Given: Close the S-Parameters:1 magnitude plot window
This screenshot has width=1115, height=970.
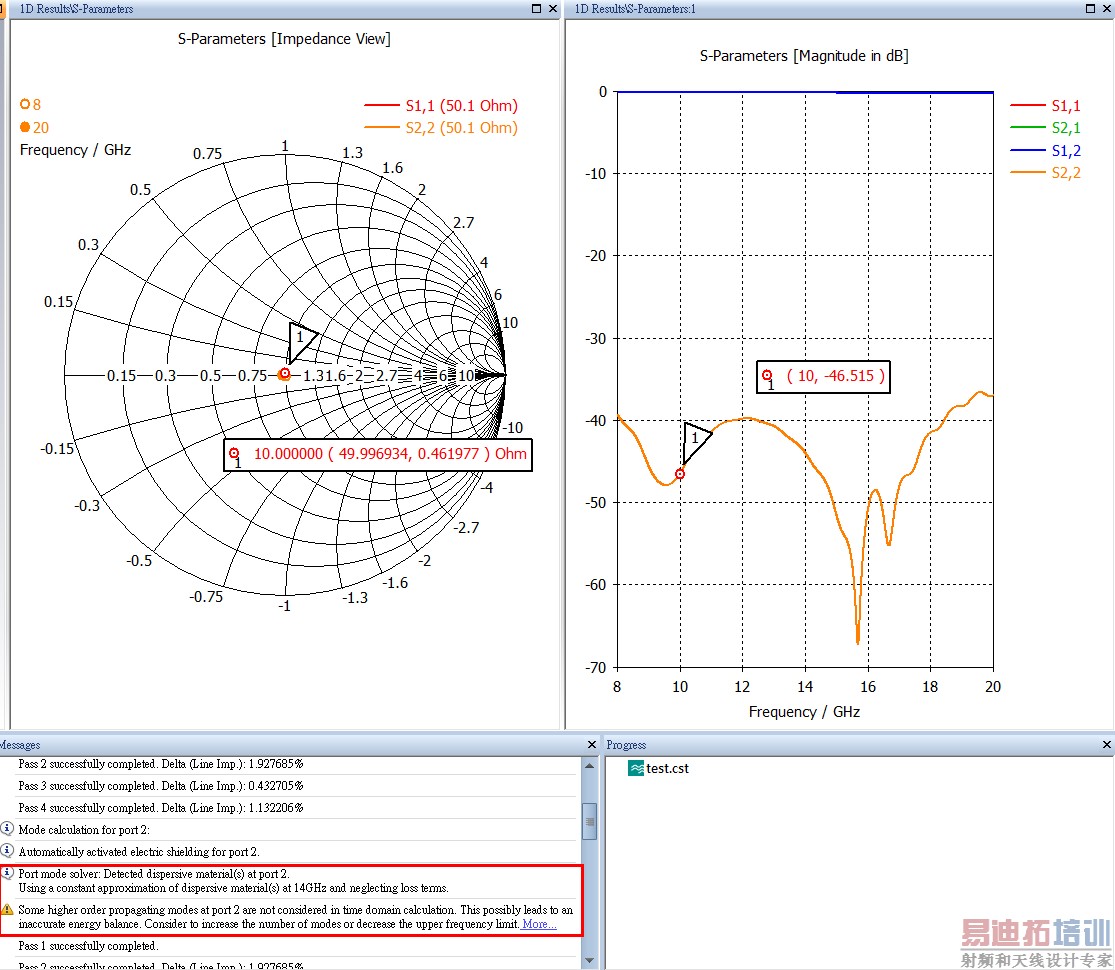Looking at the screenshot, I should coord(1107,9).
